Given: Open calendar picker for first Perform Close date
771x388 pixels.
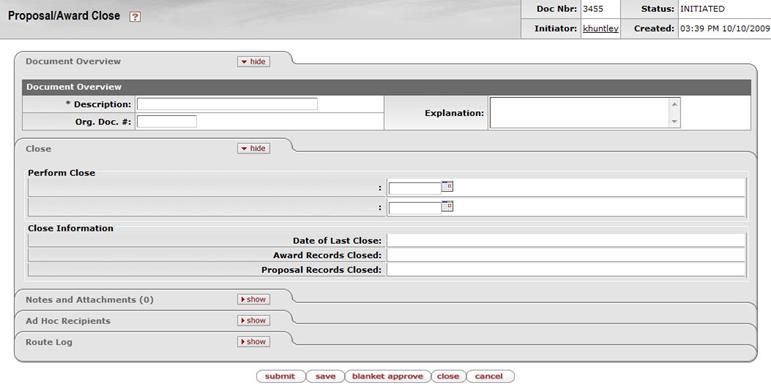Looking at the screenshot, I should [x=447, y=186].
